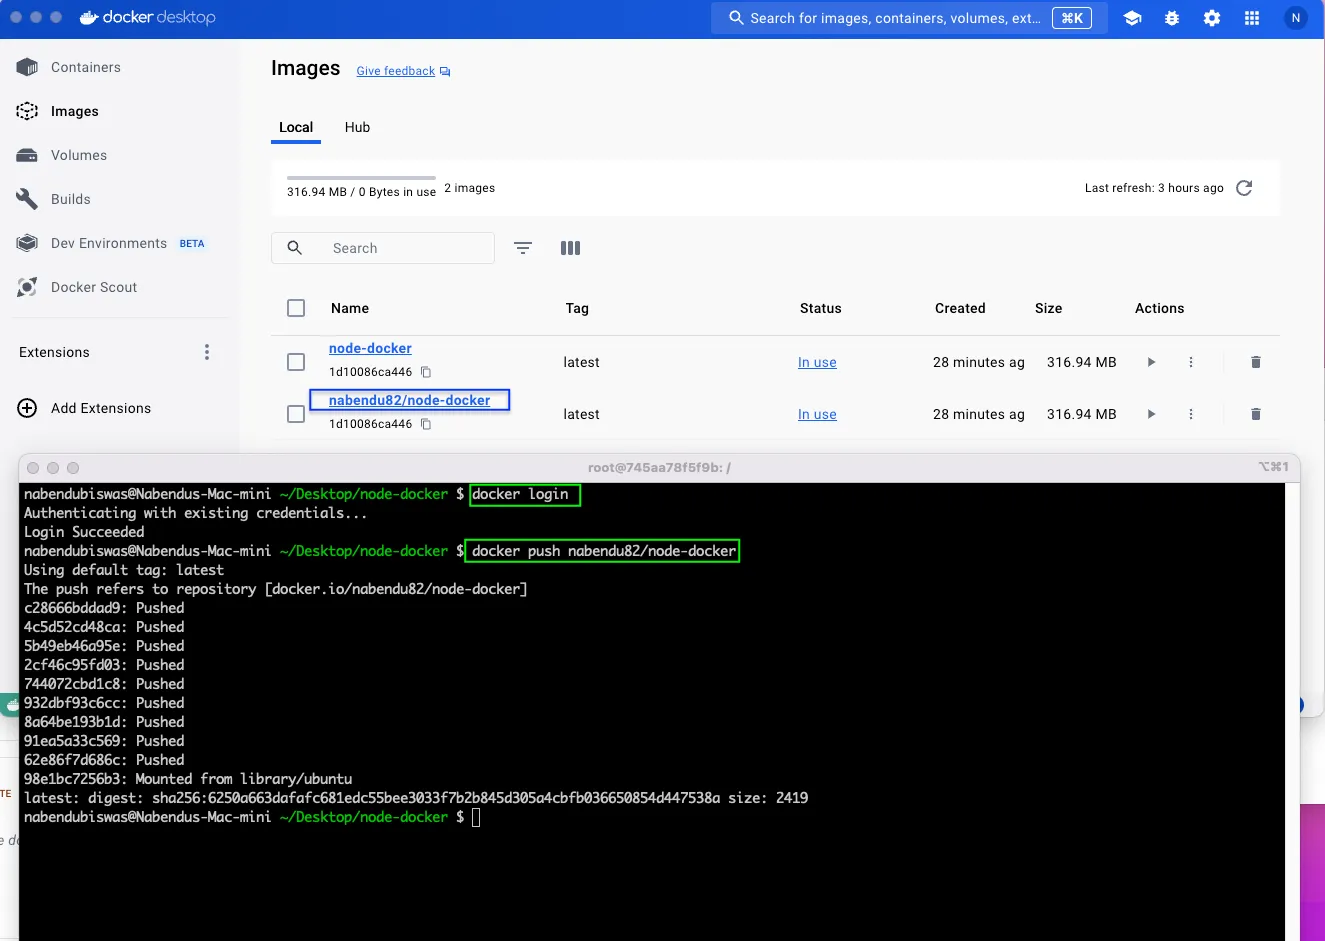Click the terminal prompt cursor
Viewport: 1325px width, 941px height.
pos(476,817)
